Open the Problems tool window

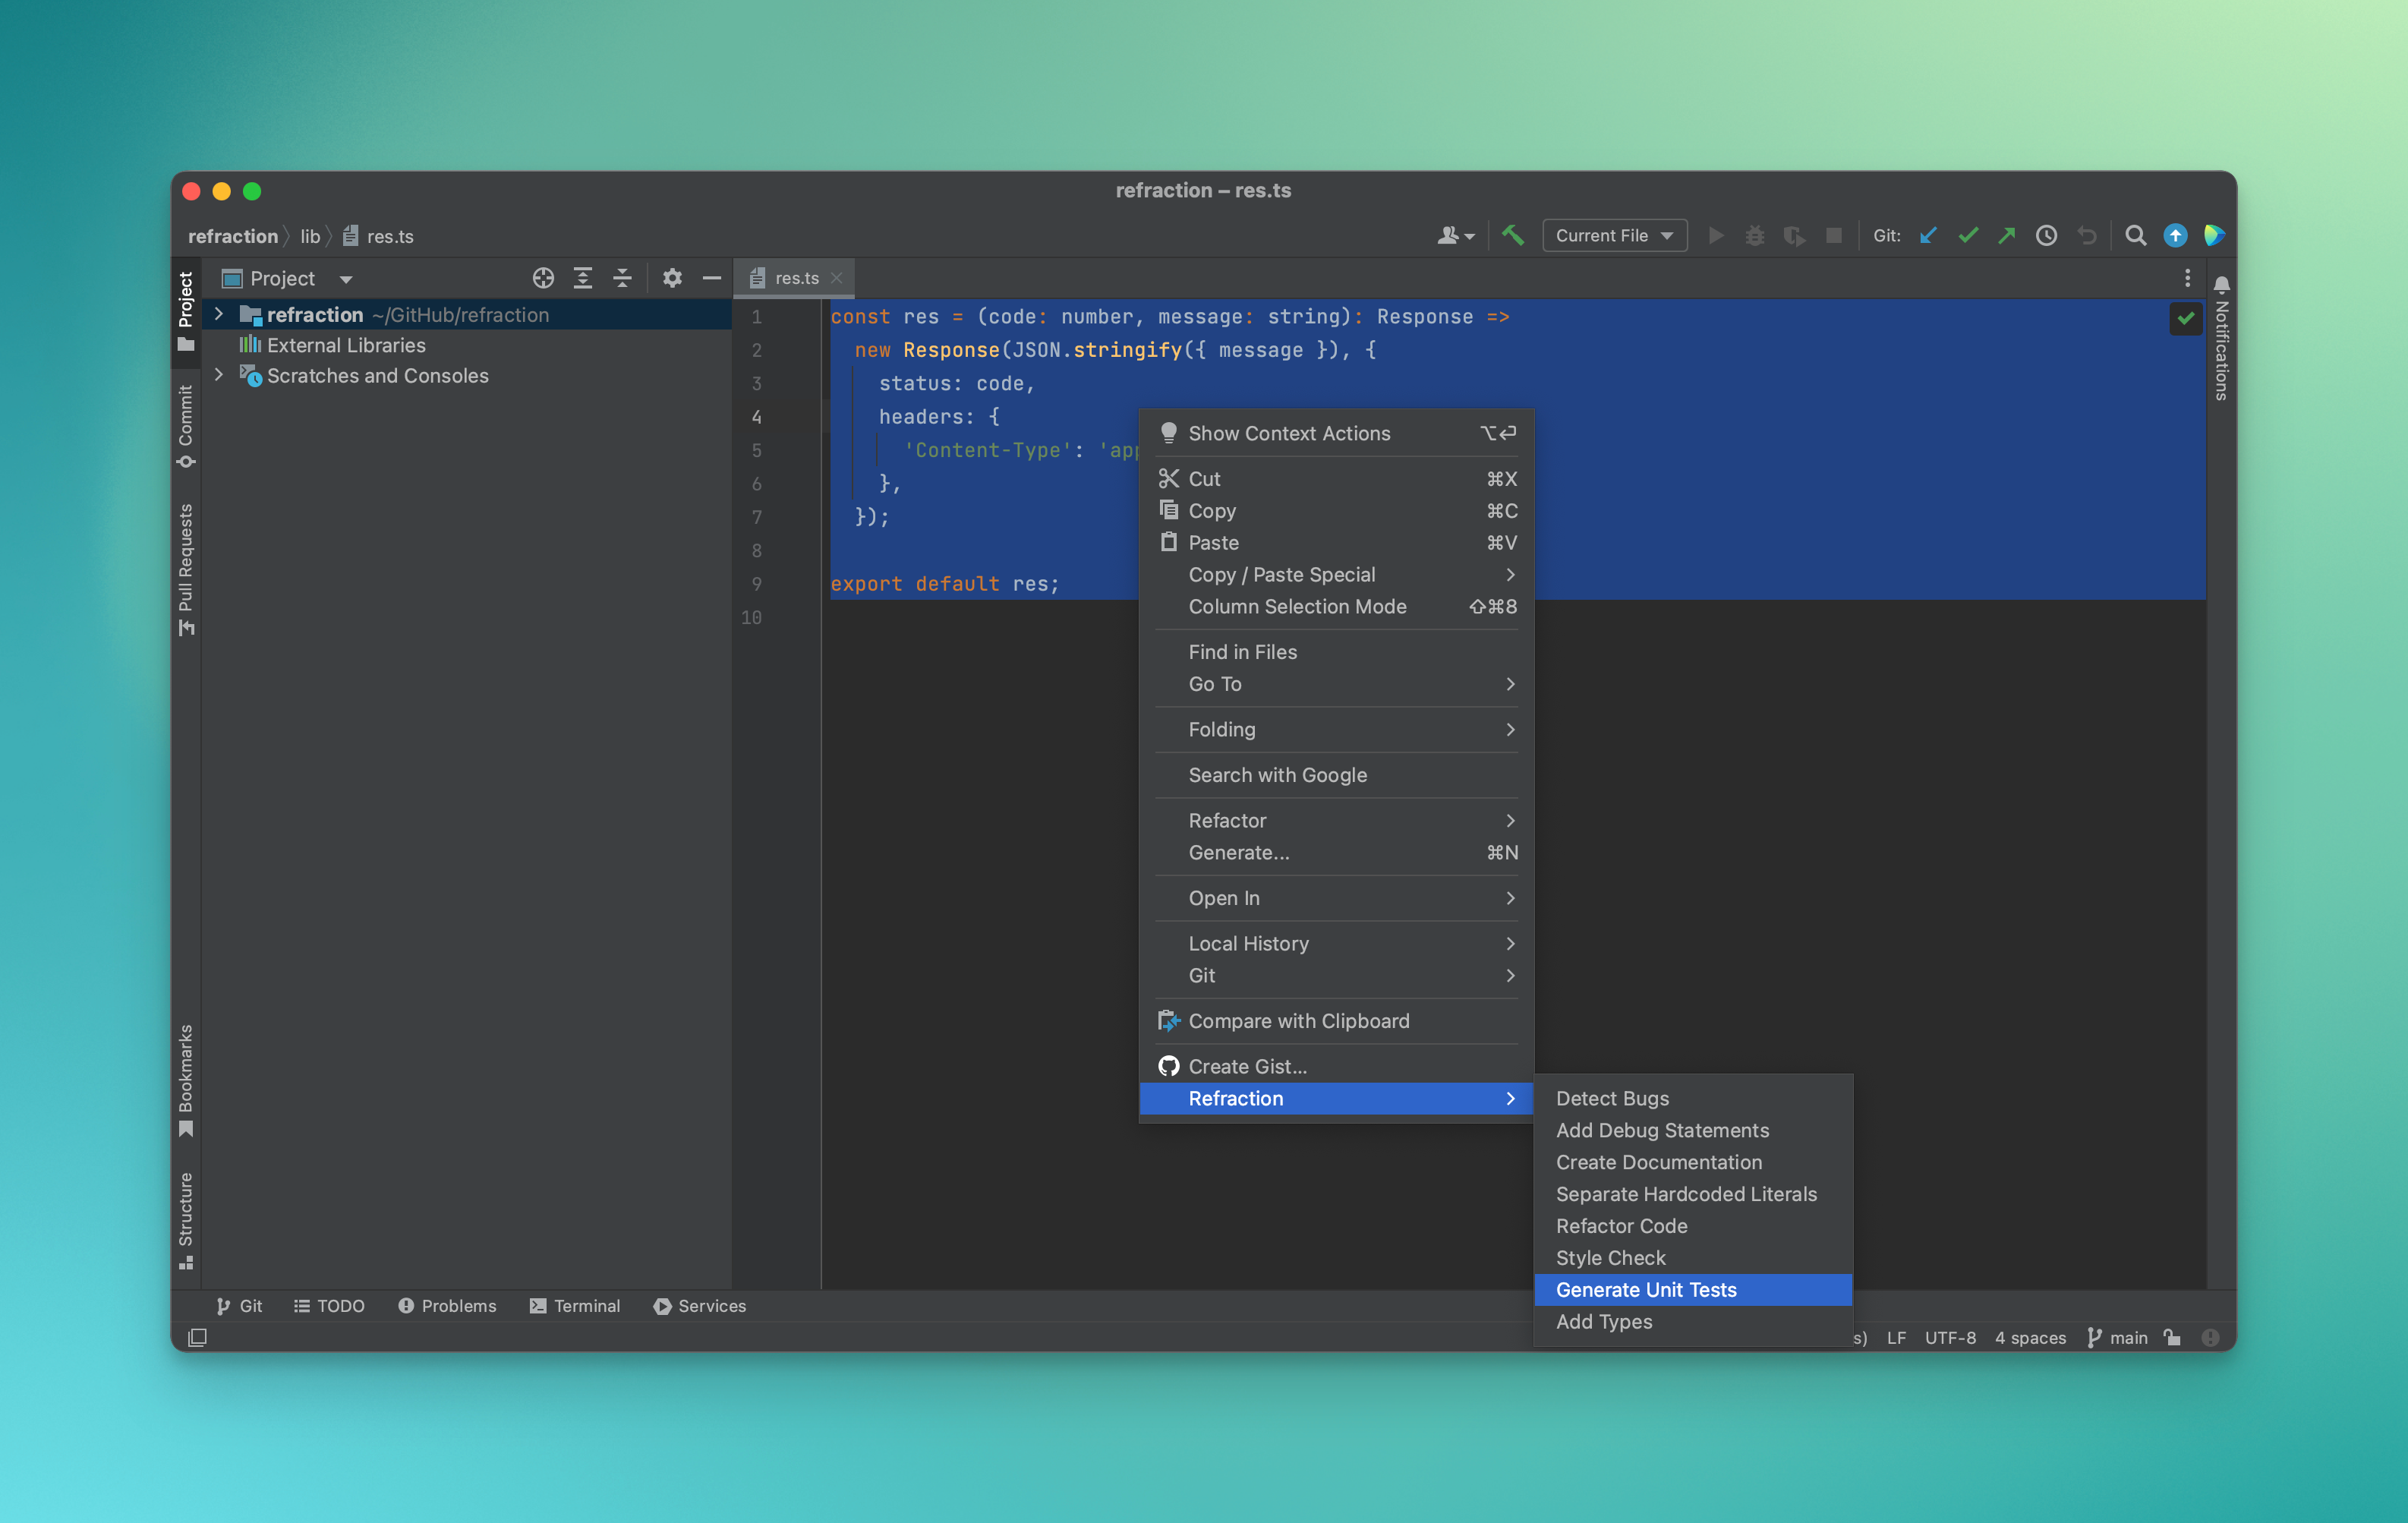tap(447, 1306)
